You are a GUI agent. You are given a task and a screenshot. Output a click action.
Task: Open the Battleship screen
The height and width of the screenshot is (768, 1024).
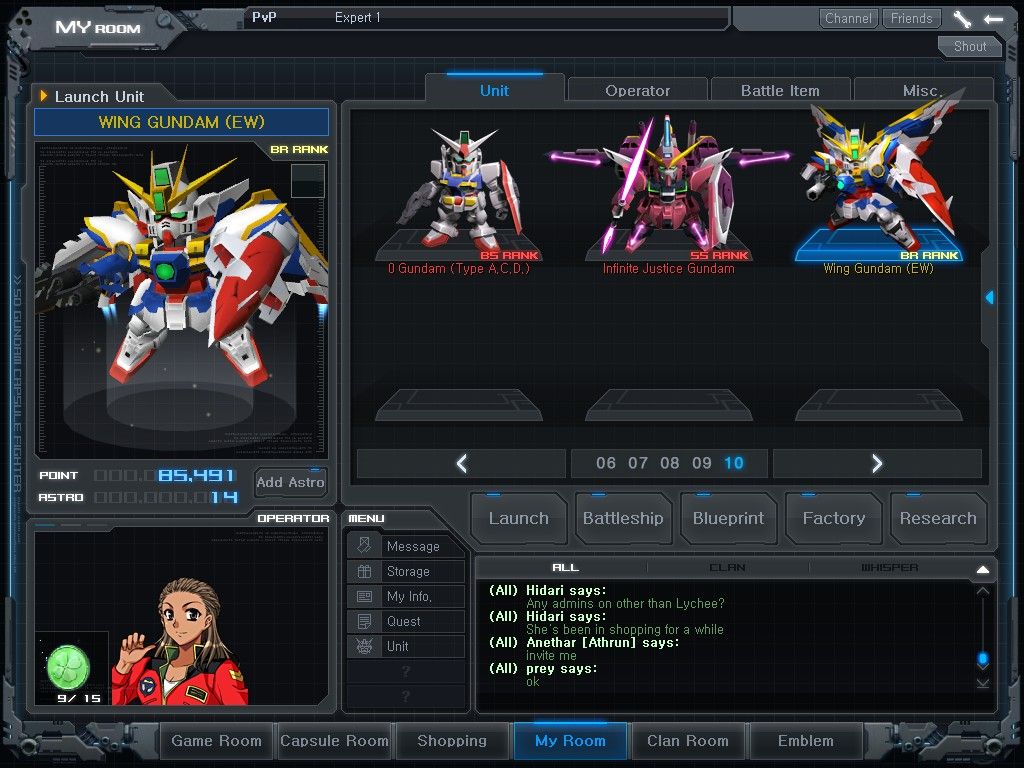click(623, 519)
